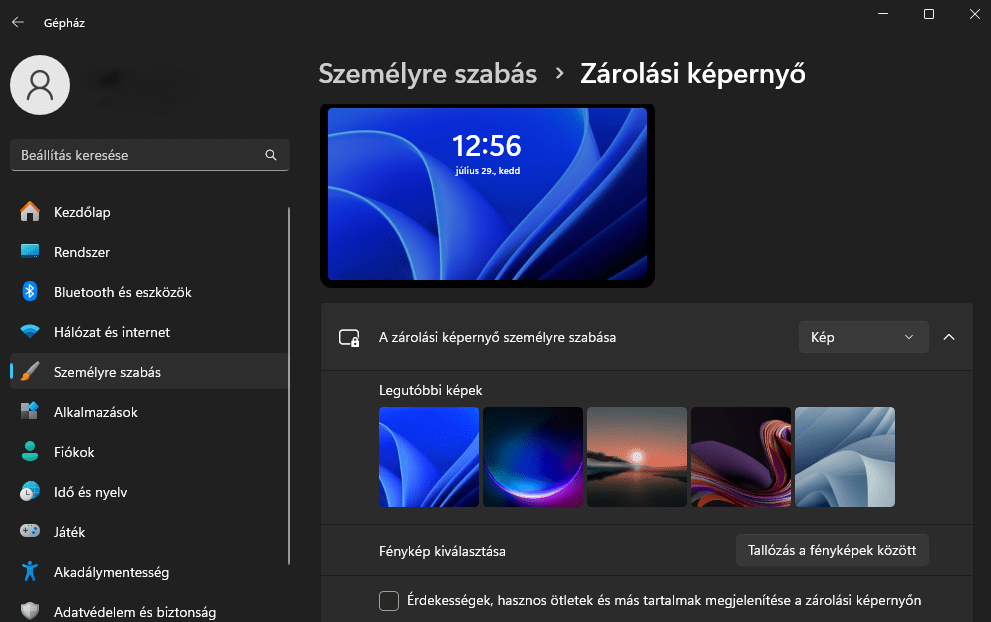Viewport: 991px width, 622px height.
Task: Select the purple ribbon swirl thumbnail
Action: (x=741, y=456)
